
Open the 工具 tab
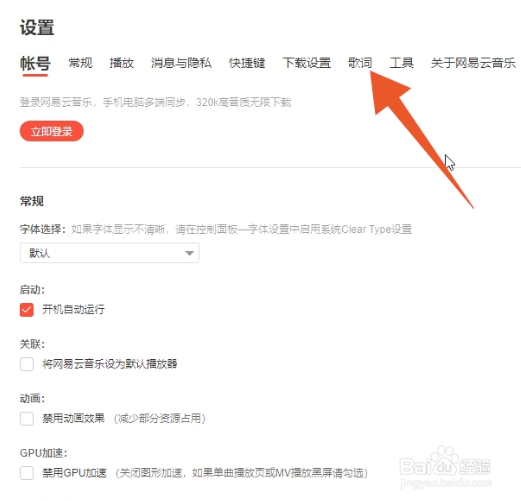(402, 63)
